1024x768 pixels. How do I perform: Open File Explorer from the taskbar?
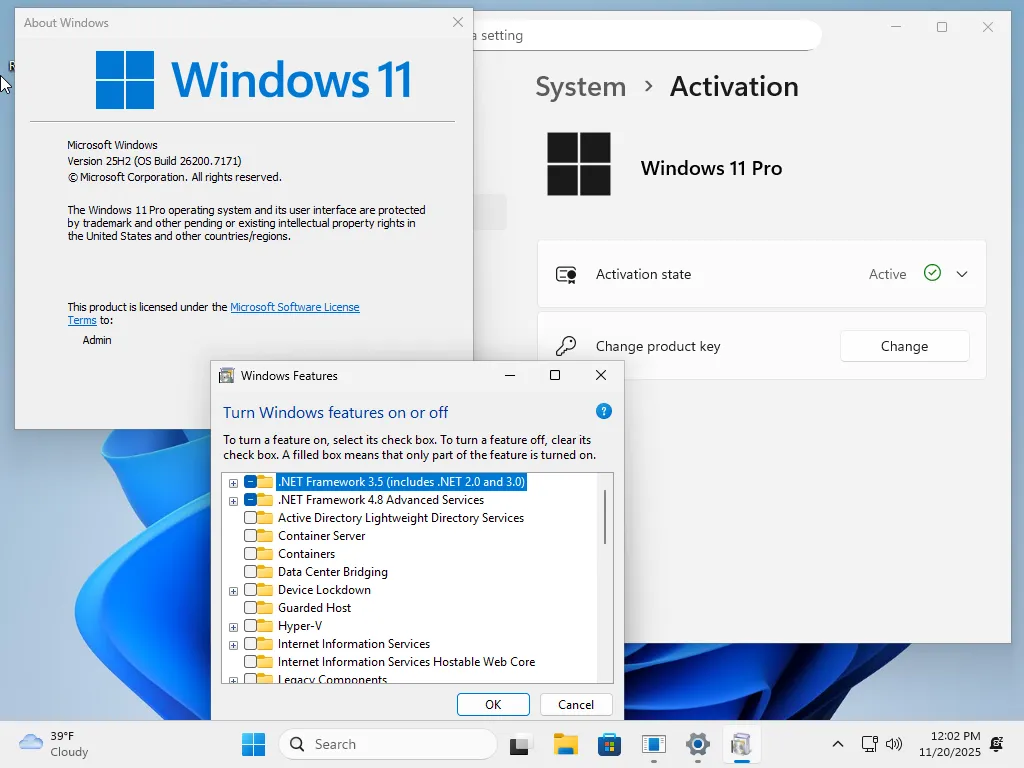[566, 744]
